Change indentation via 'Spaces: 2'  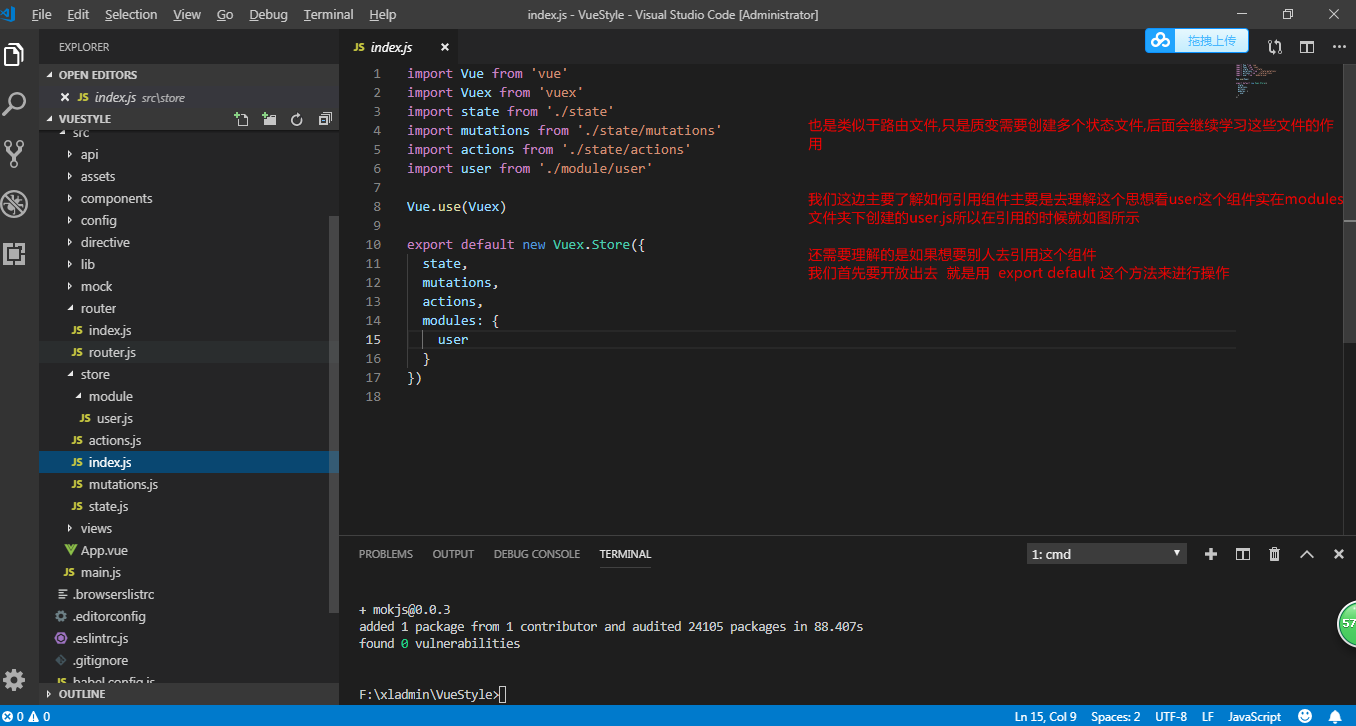(x=1116, y=716)
